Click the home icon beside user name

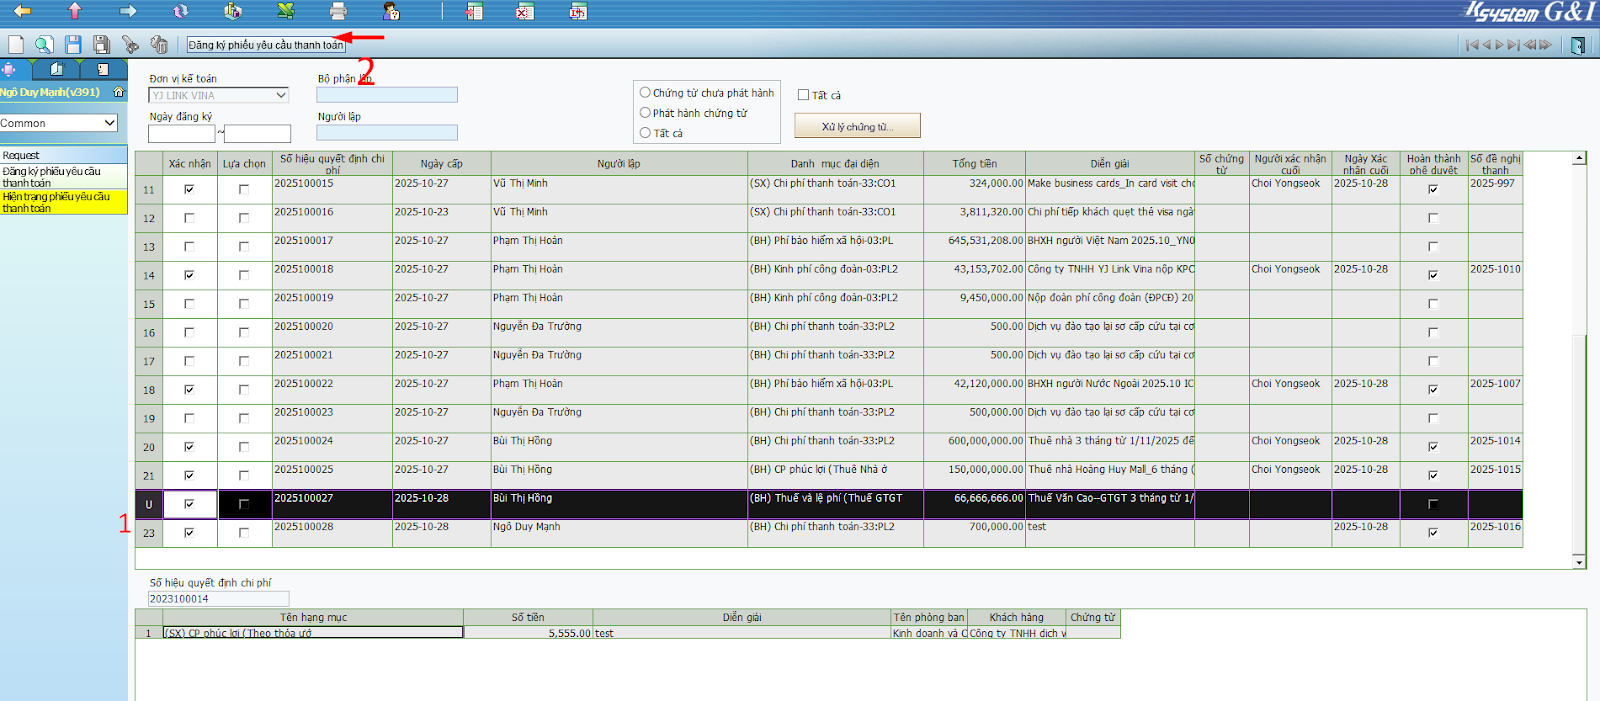[119, 92]
